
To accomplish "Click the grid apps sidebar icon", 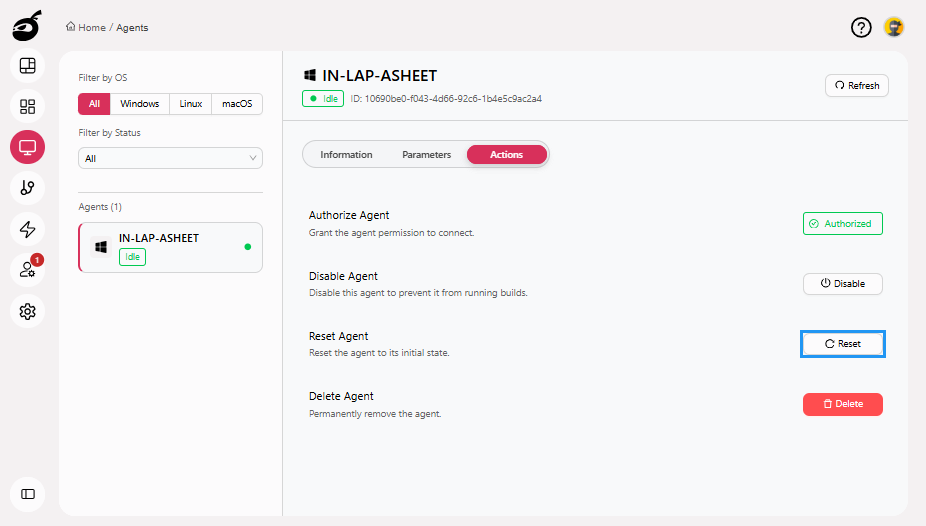I will tap(28, 106).
